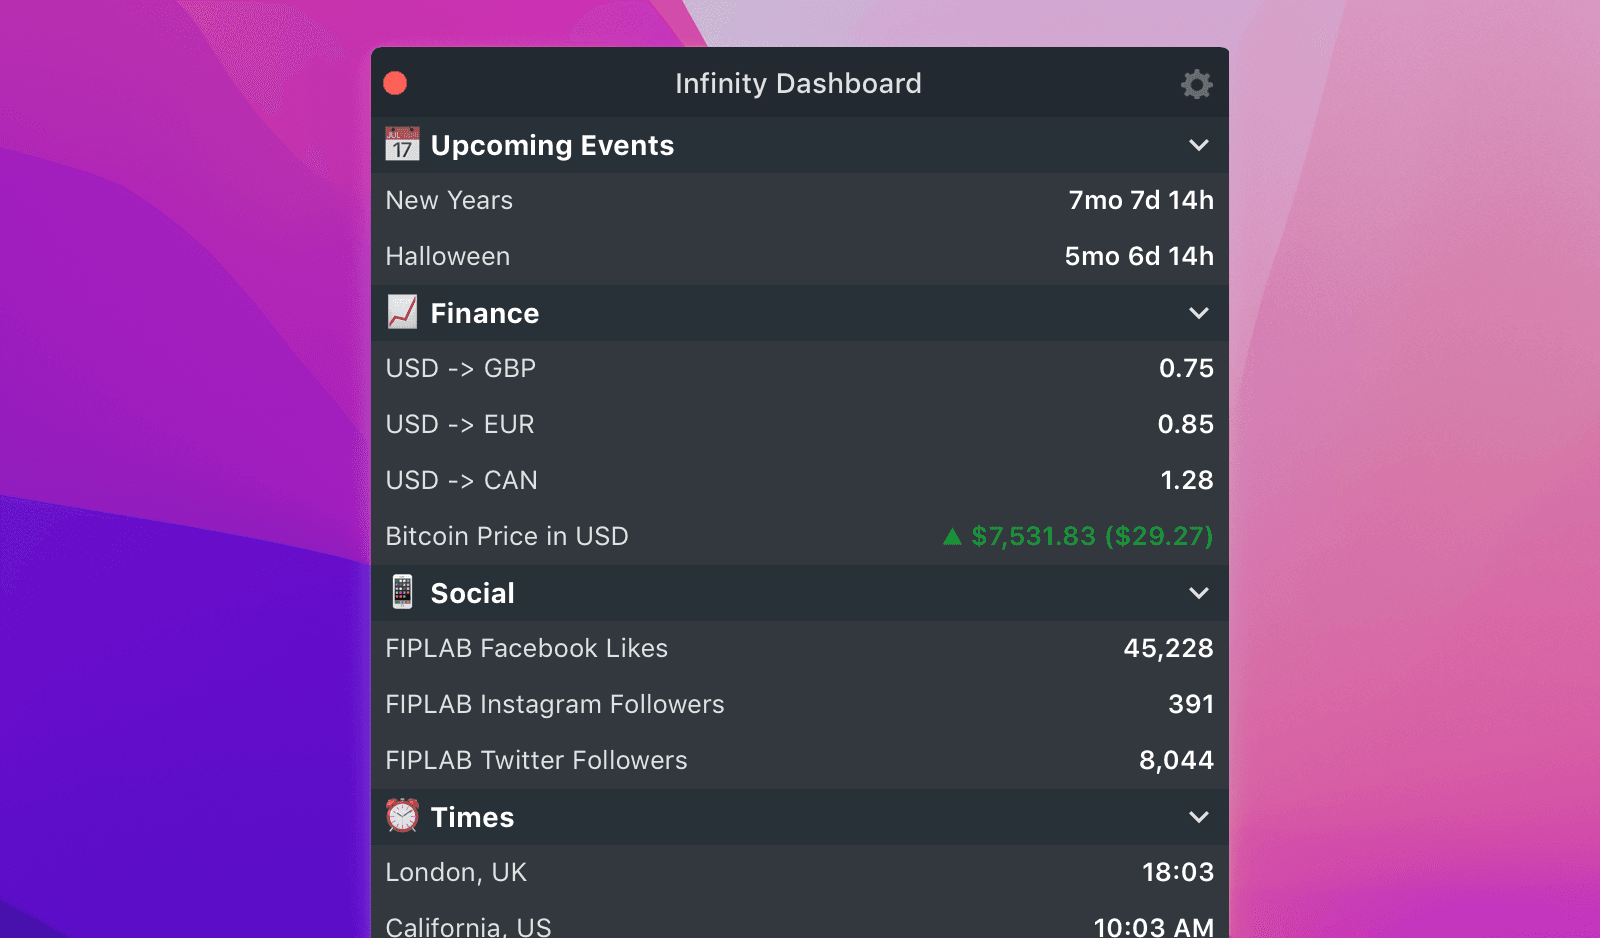Click the alarm clock icon beside Times
1600x938 pixels.
pos(402,816)
